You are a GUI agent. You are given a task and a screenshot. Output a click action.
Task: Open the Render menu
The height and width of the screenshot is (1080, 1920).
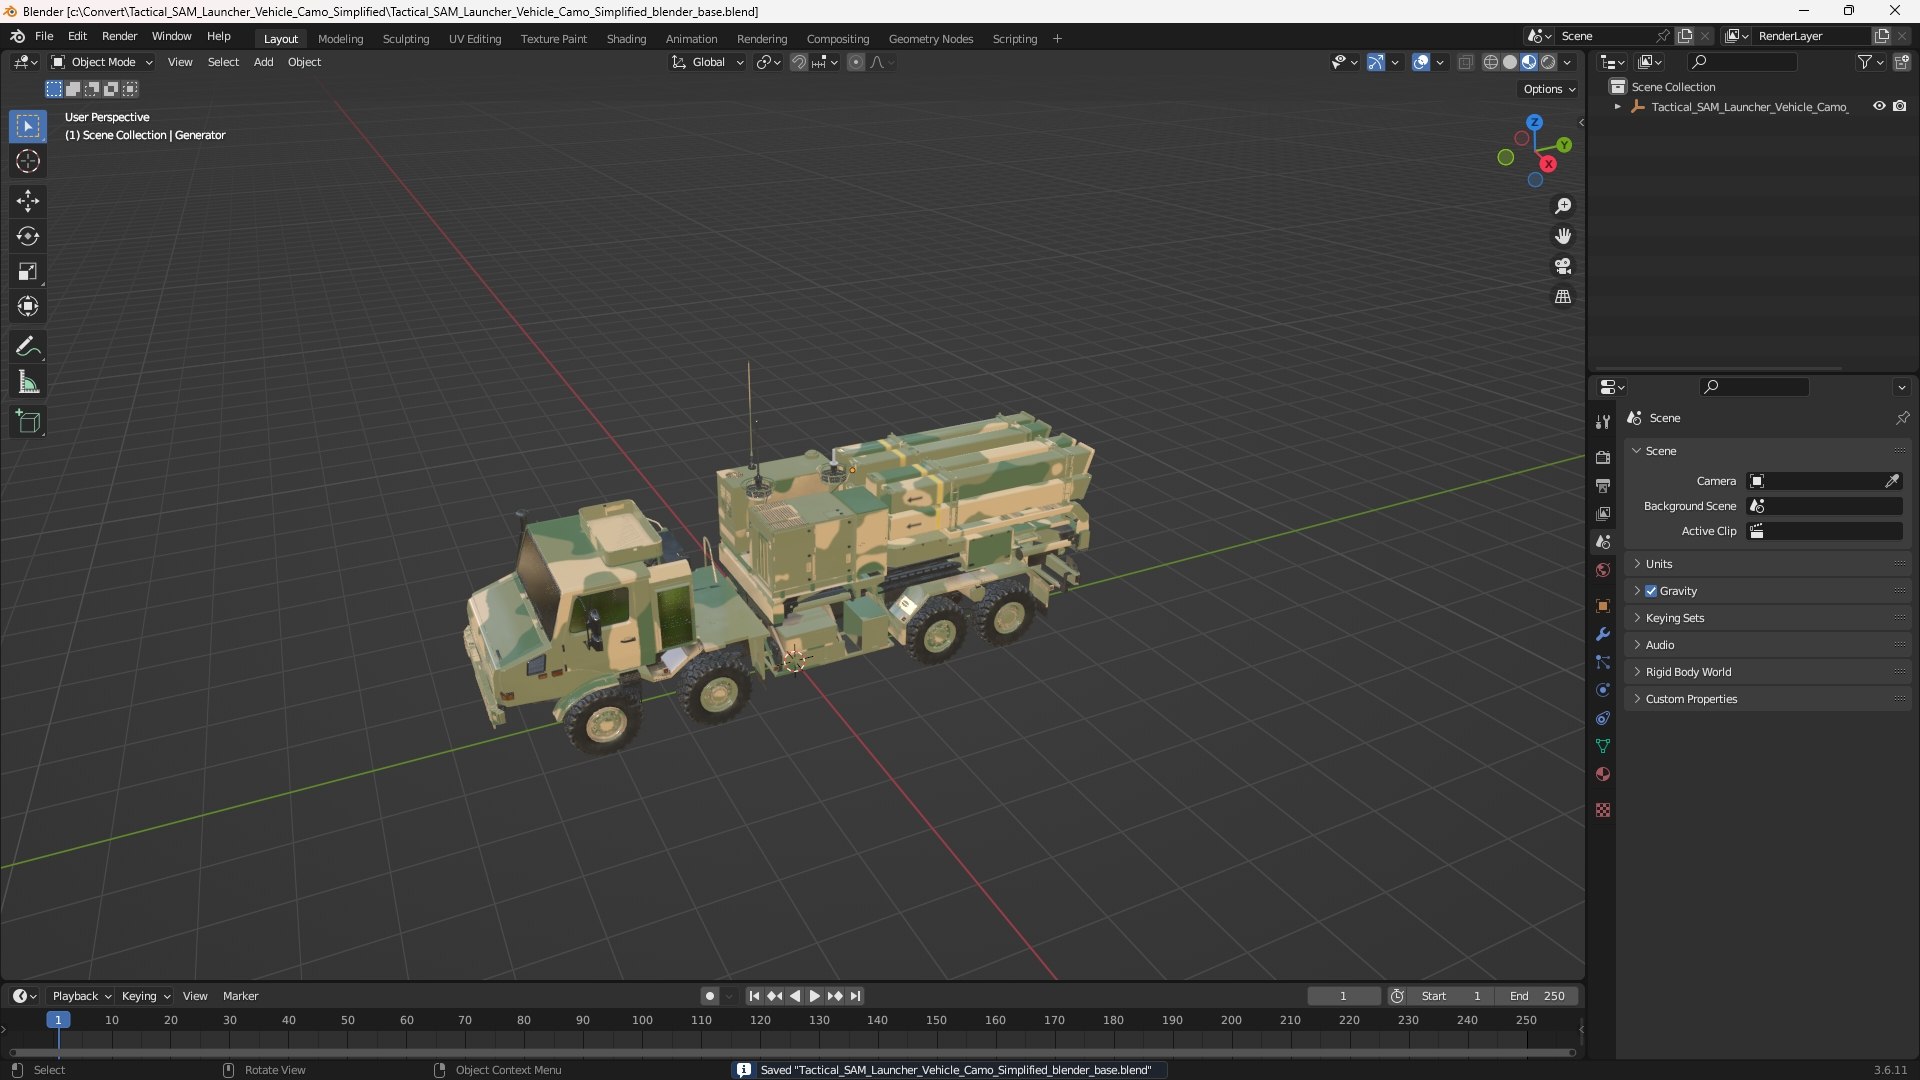point(119,36)
